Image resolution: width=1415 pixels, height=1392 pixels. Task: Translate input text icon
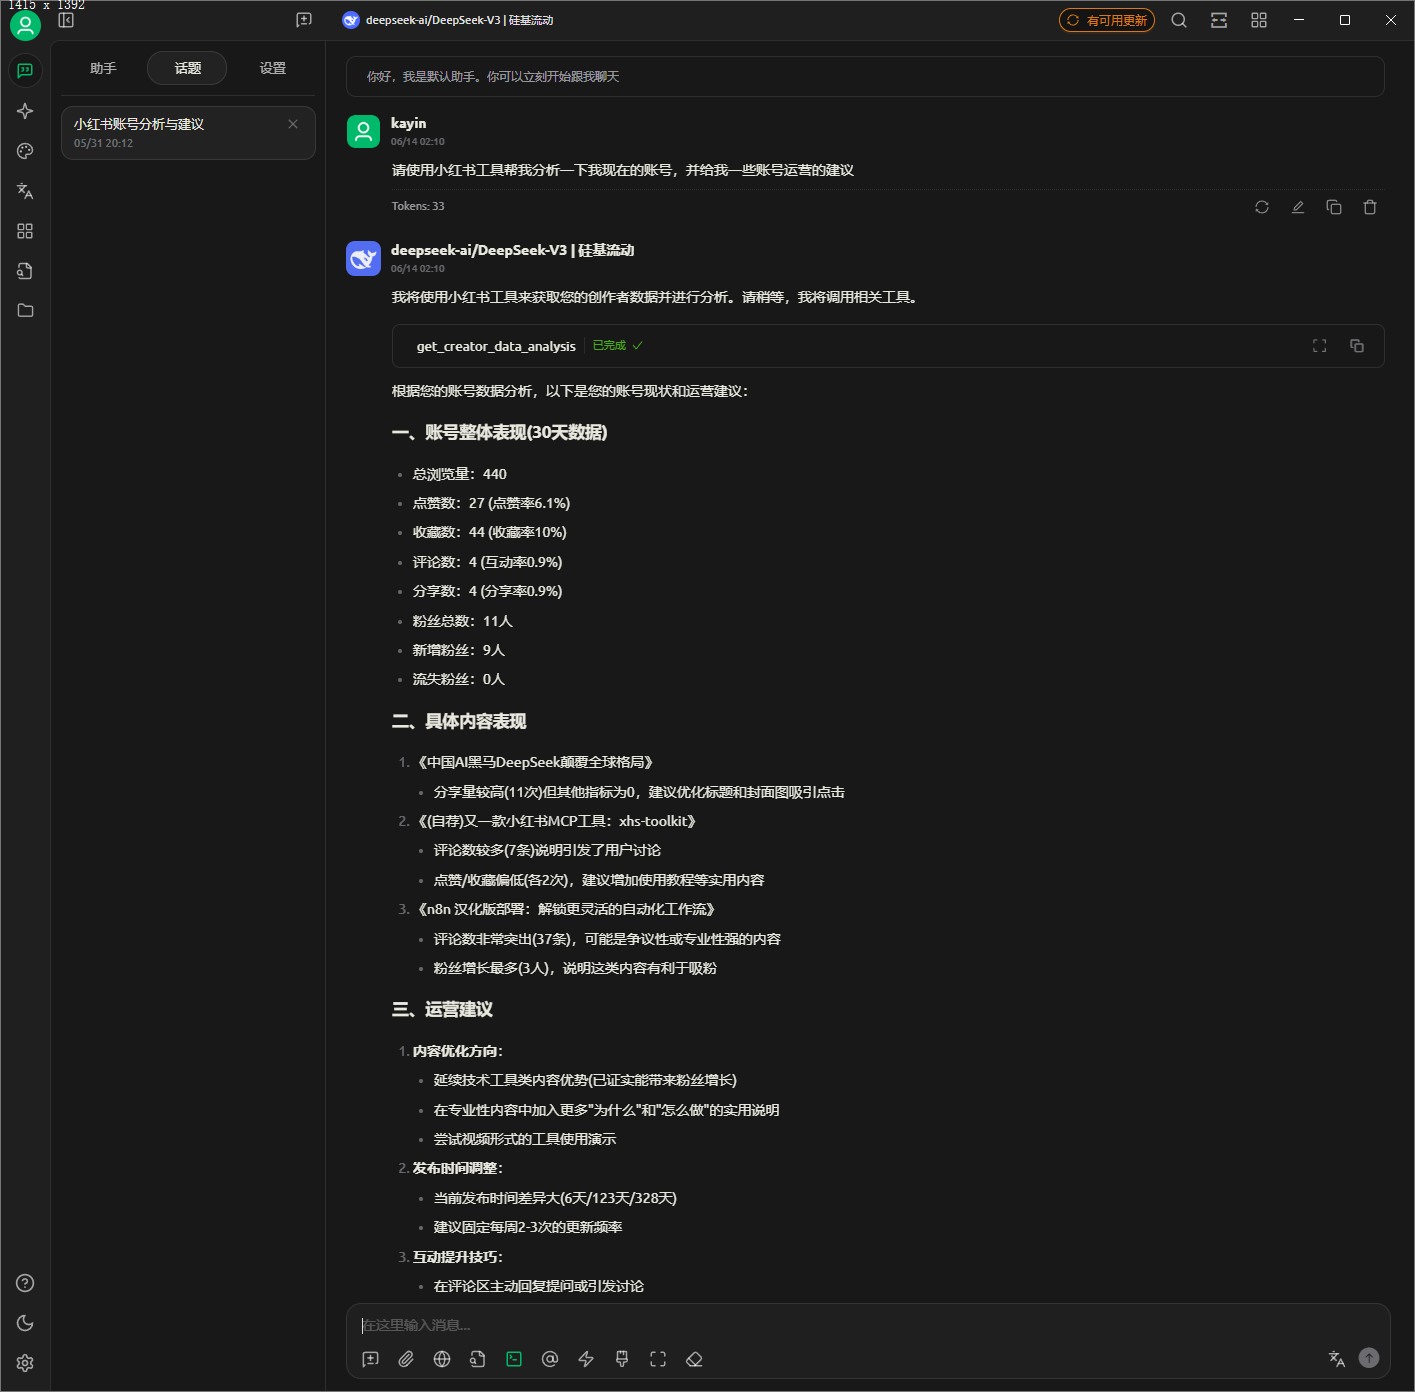[1337, 1358]
